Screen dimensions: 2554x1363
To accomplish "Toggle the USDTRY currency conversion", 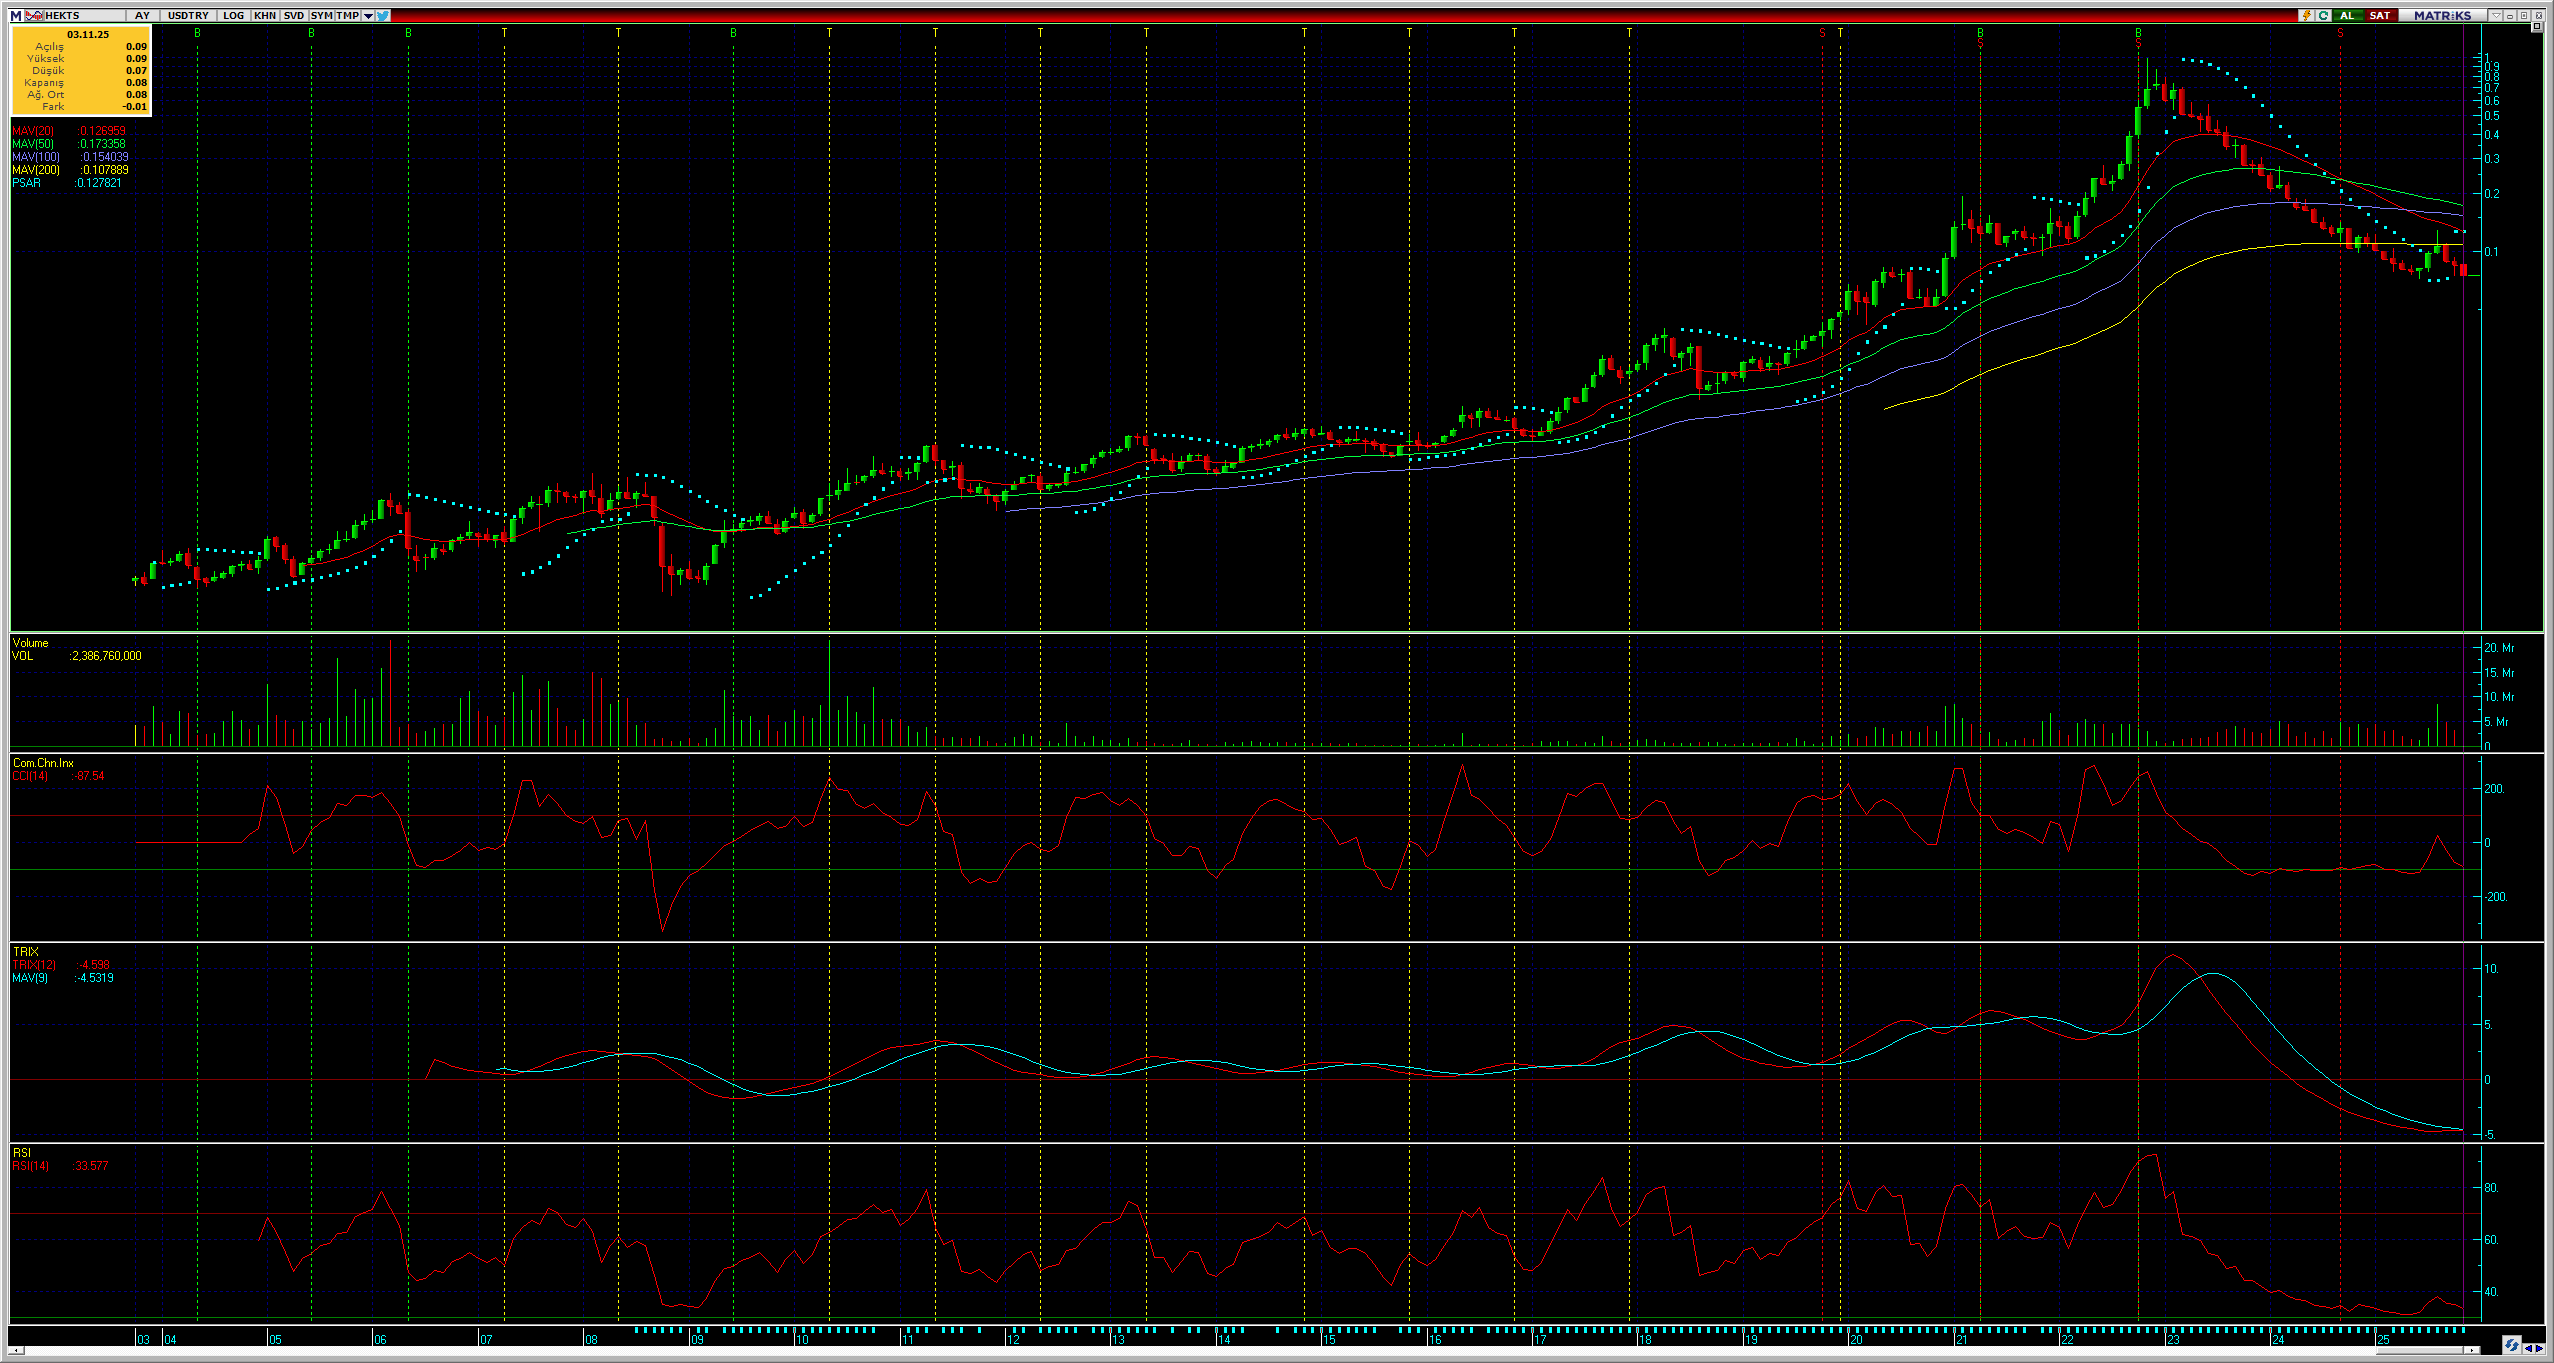I will 188,16.
